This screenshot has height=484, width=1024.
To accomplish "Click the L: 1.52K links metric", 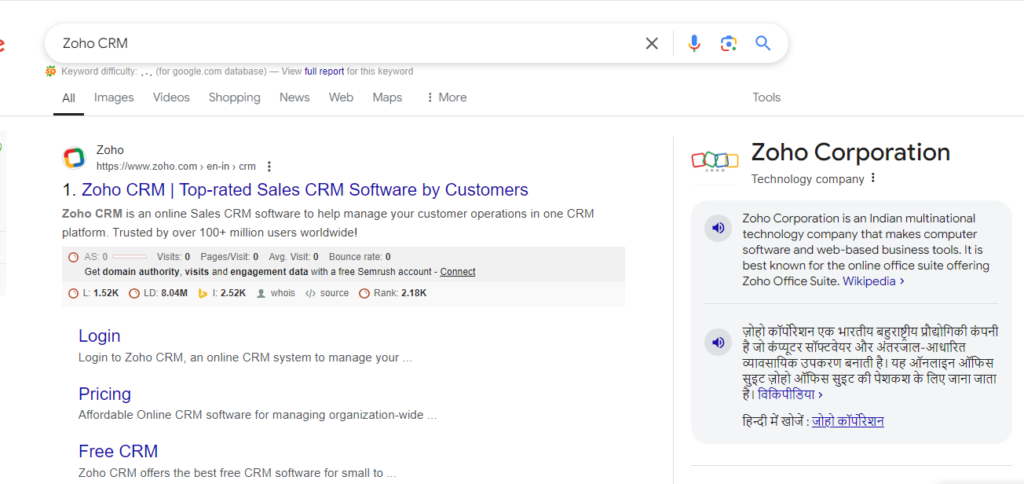I will [93, 293].
